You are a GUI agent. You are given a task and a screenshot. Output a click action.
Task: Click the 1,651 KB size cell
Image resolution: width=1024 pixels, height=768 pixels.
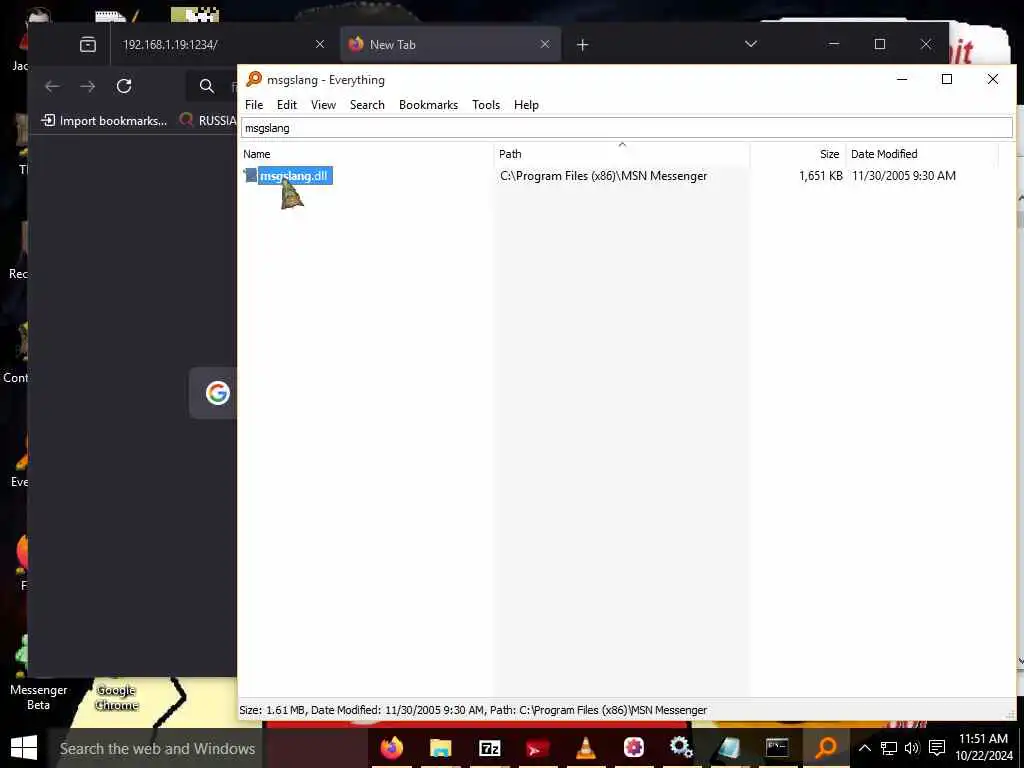(x=820, y=176)
